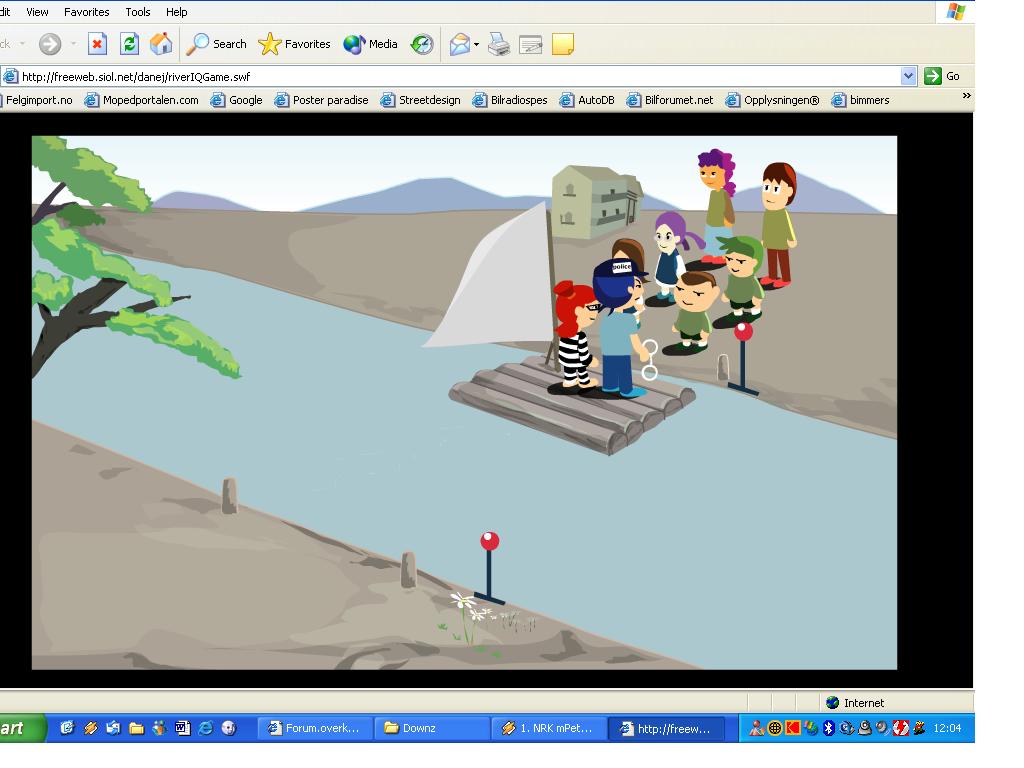Open the Mopedportalen.com bookmark link
The width and height of the screenshot is (1024, 768).
[x=142, y=100]
